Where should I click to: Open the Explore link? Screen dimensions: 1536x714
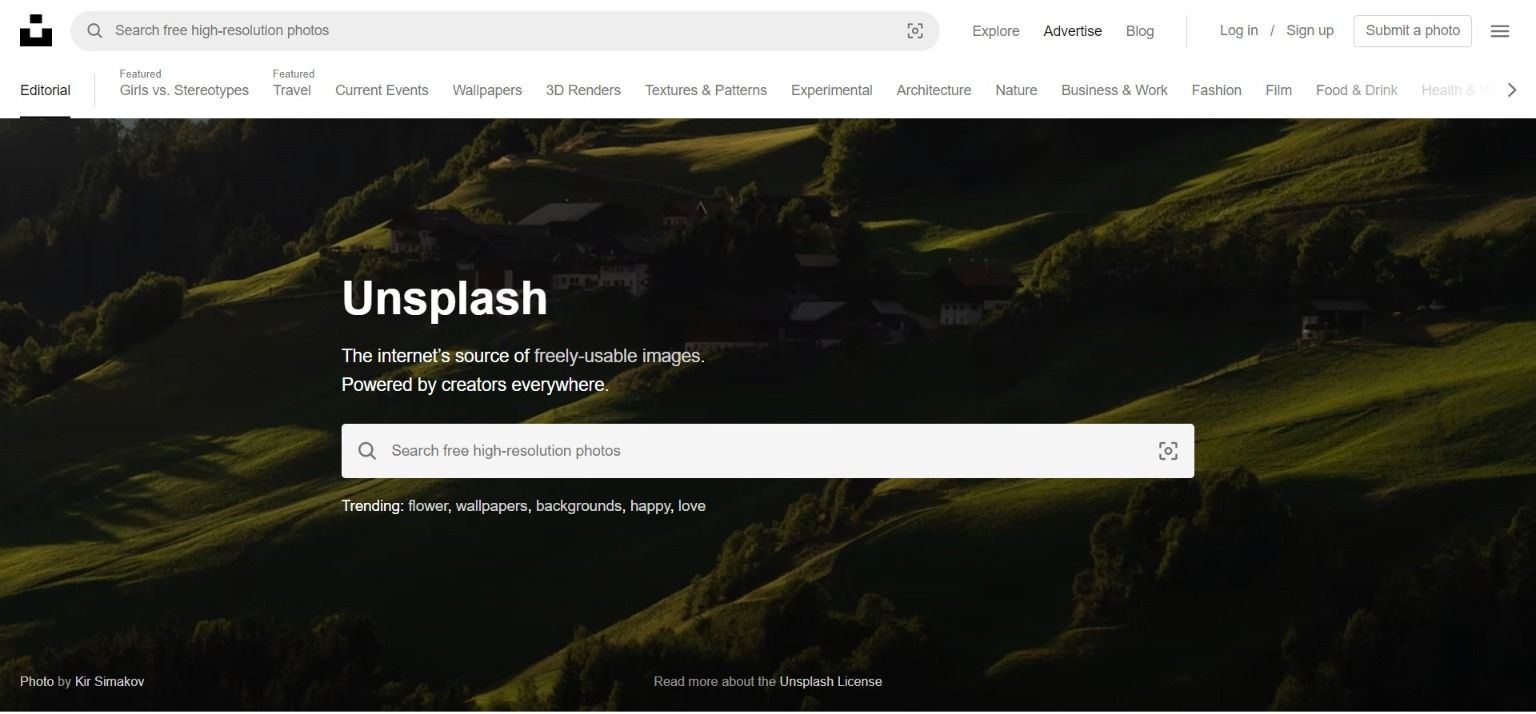pyautogui.click(x=996, y=31)
